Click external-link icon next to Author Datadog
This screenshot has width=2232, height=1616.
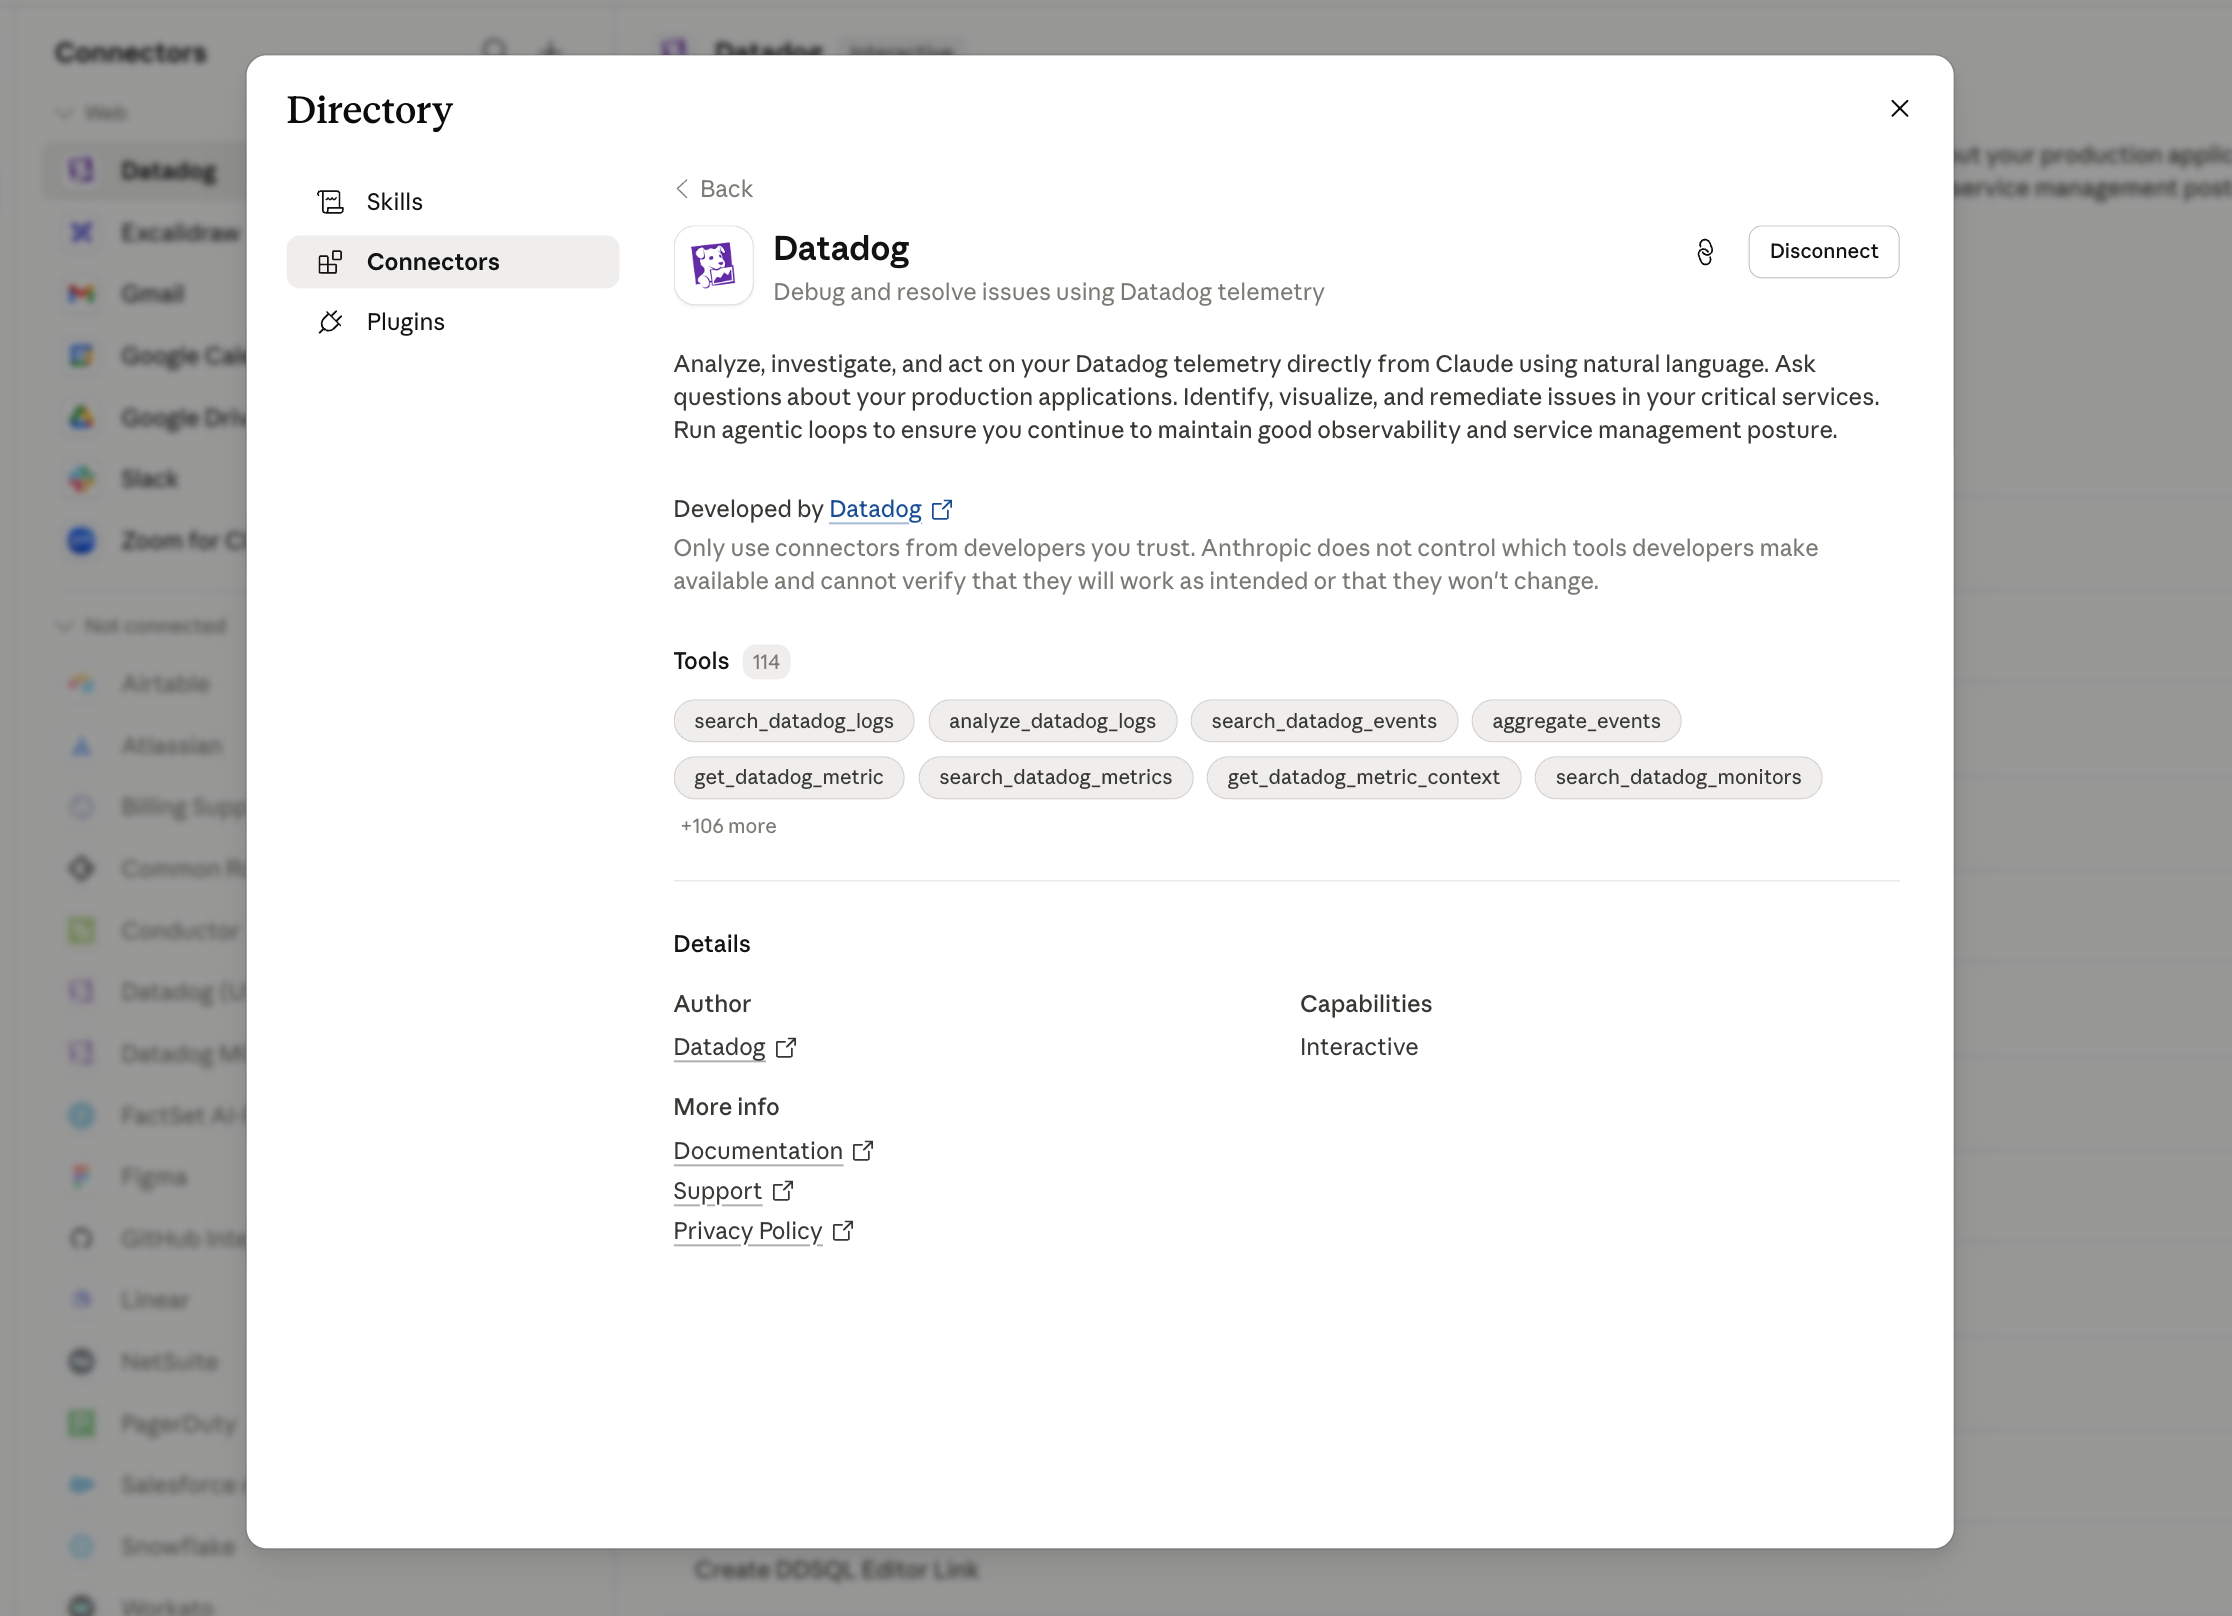click(x=786, y=1048)
